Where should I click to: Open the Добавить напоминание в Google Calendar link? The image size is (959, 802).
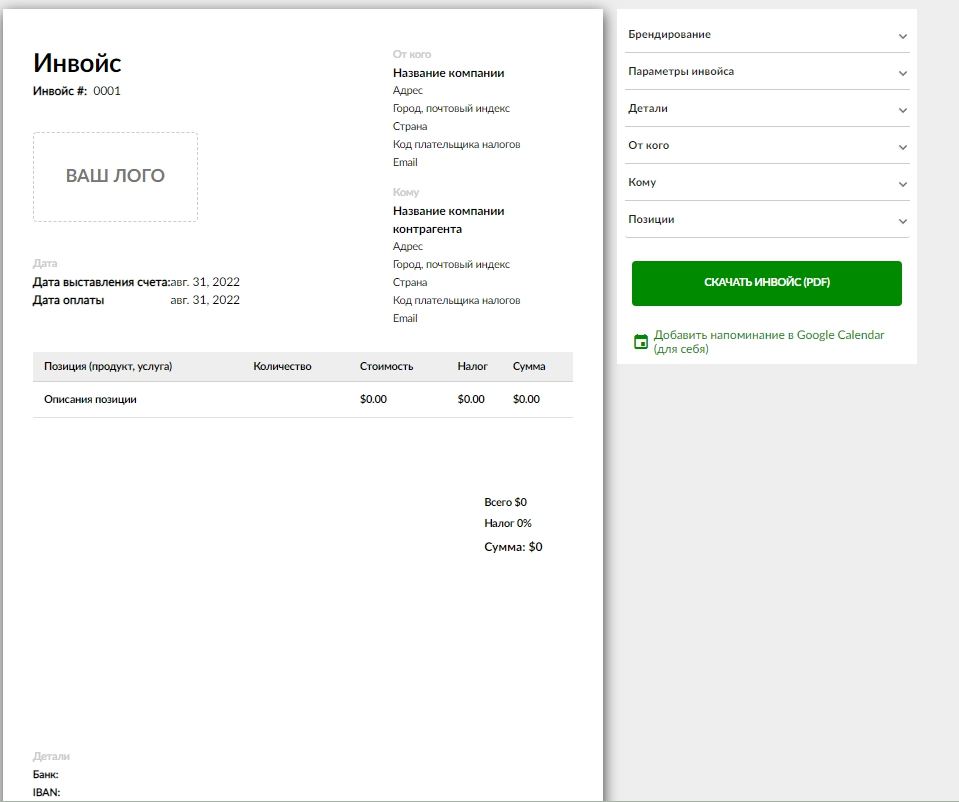(768, 342)
